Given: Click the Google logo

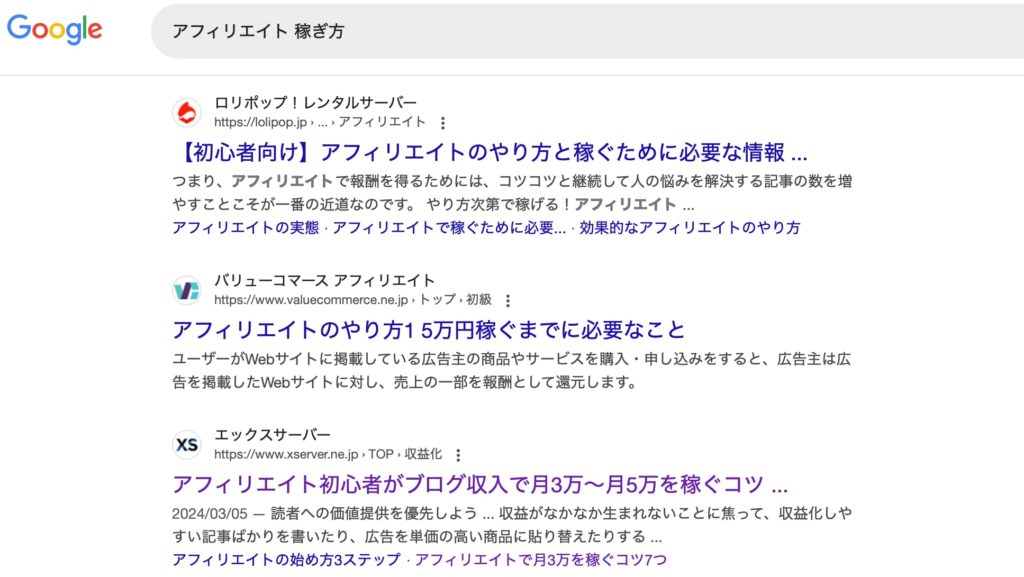Looking at the screenshot, I should pyautogui.click(x=55, y=29).
